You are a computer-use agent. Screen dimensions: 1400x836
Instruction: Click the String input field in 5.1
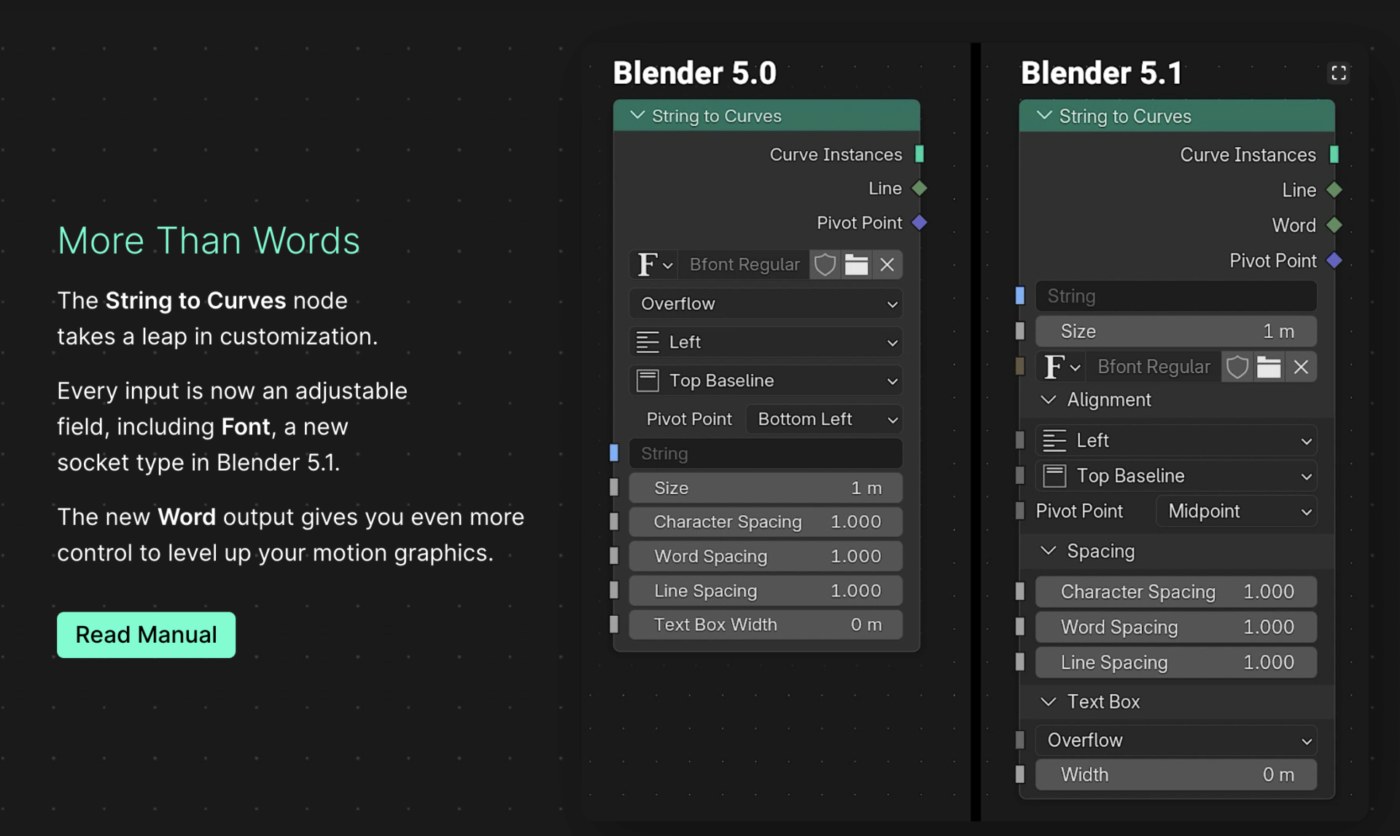click(x=1176, y=296)
